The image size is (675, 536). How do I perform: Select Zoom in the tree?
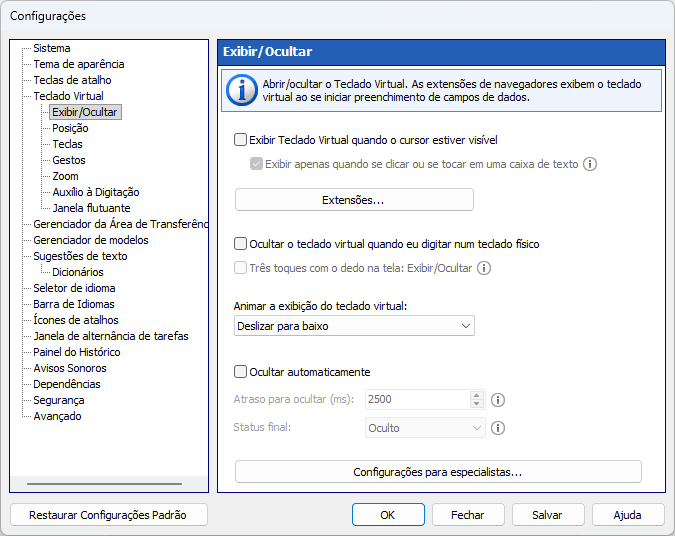(65, 176)
